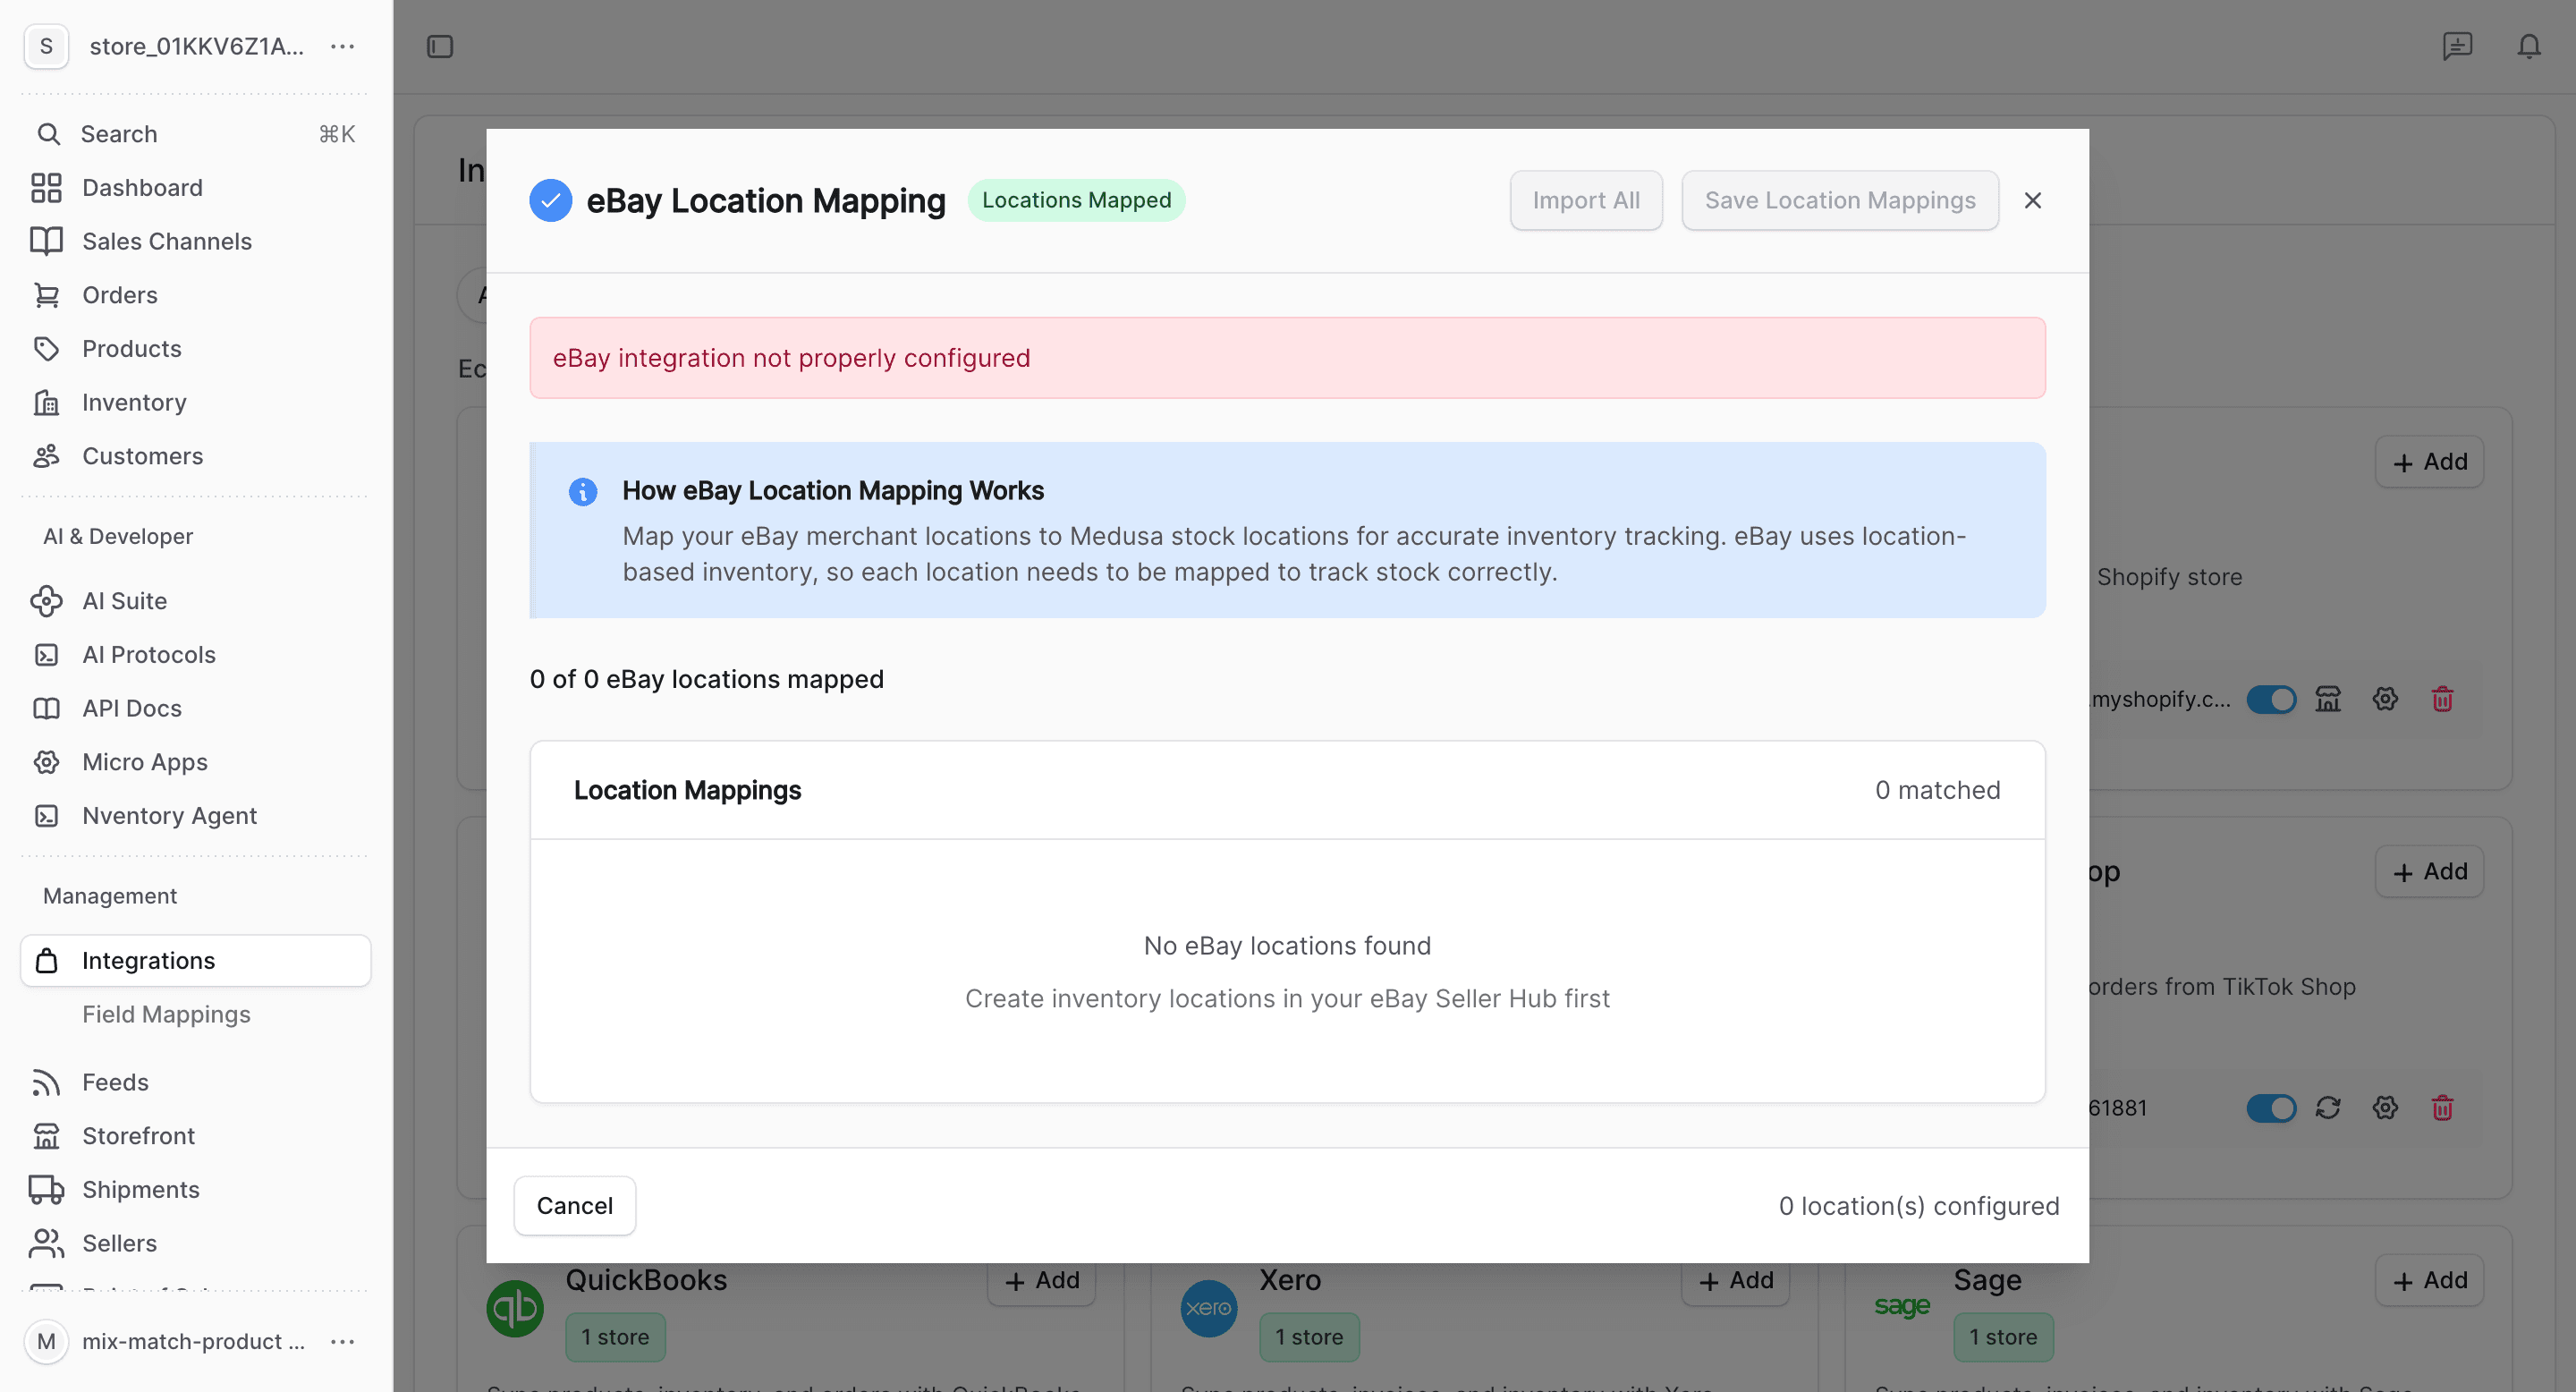The image size is (2576, 1392).
Task: Add a Shopify store with Add button
Action: tap(2429, 462)
